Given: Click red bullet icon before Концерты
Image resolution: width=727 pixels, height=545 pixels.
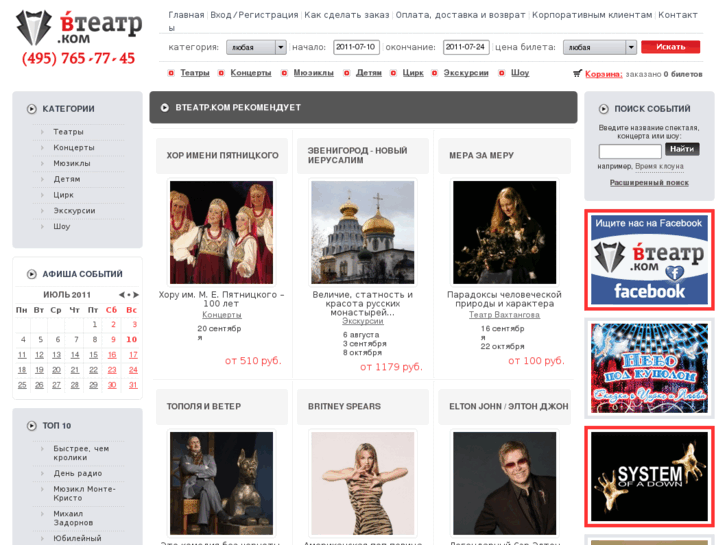Looking at the screenshot, I should 221,73.
